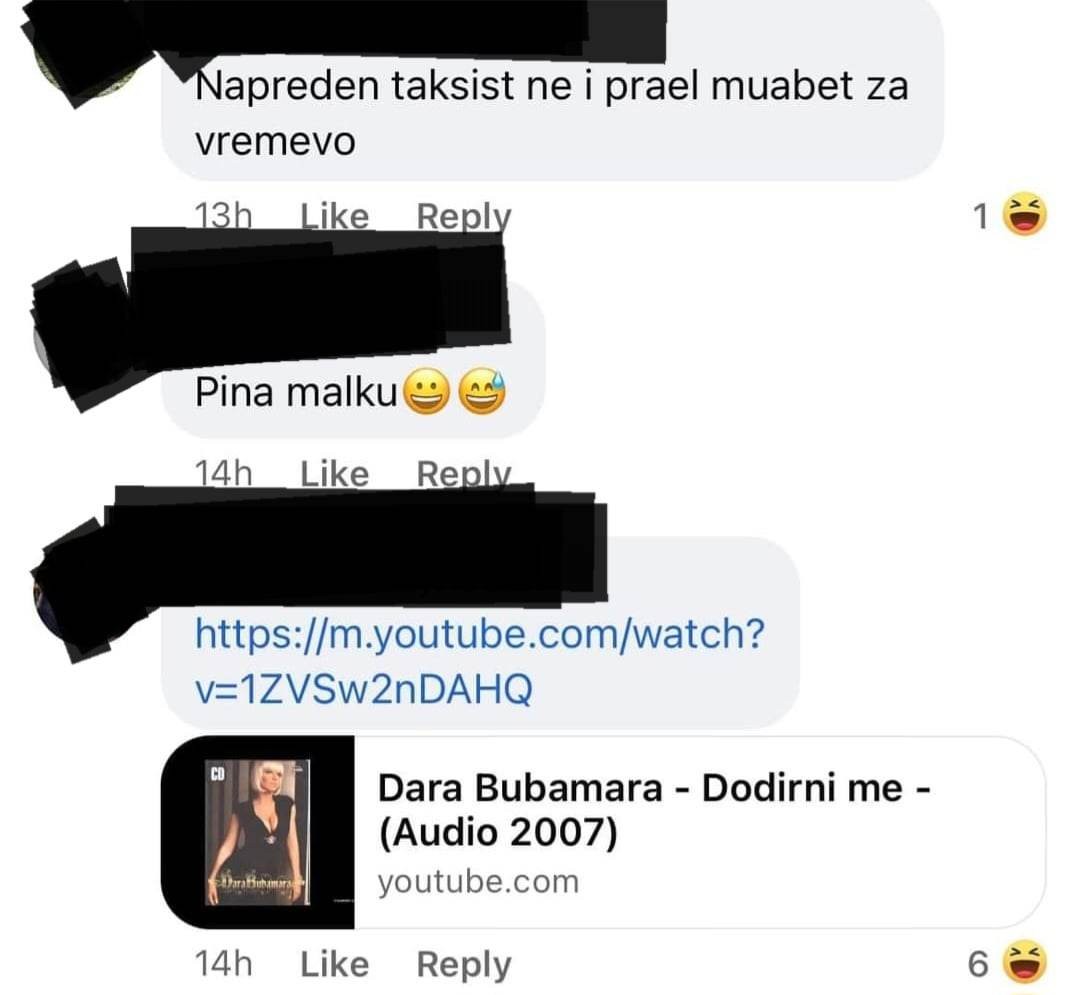Click laughing reaction emoji beside count 6
Image resolution: width=1075 pixels, height=995 pixels.
[x=1025, y=962]
